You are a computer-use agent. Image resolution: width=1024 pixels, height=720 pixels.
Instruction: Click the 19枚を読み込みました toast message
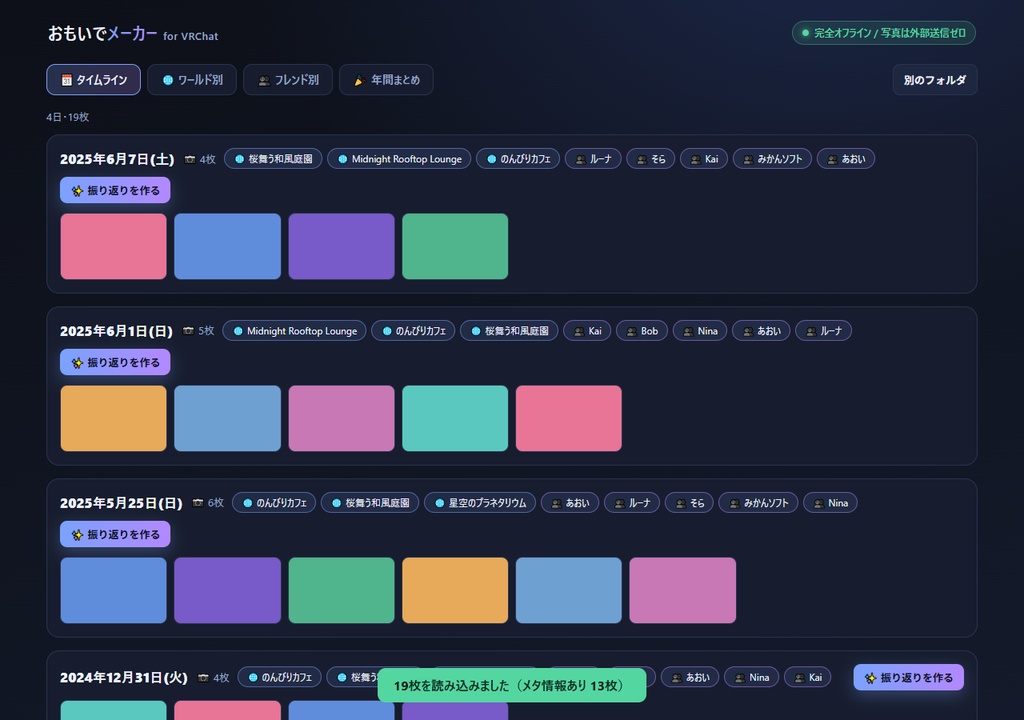tap(512, 685)
